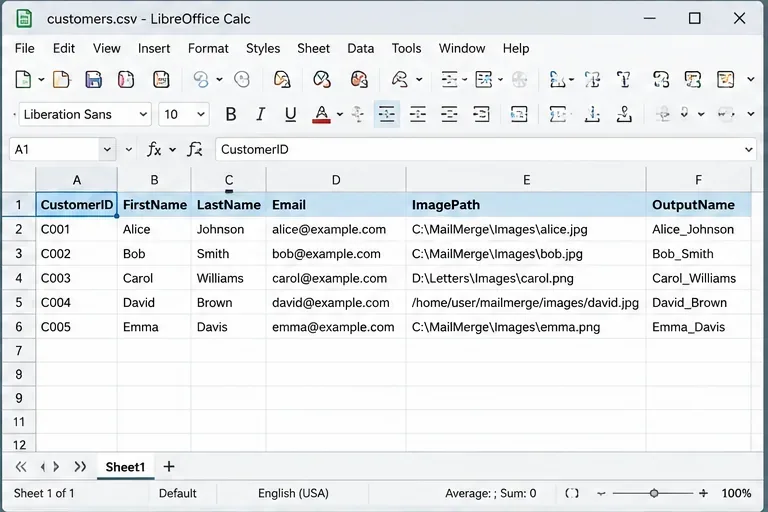
Task: Click the previous sheet arrow
Action: (x=43, y=467)
